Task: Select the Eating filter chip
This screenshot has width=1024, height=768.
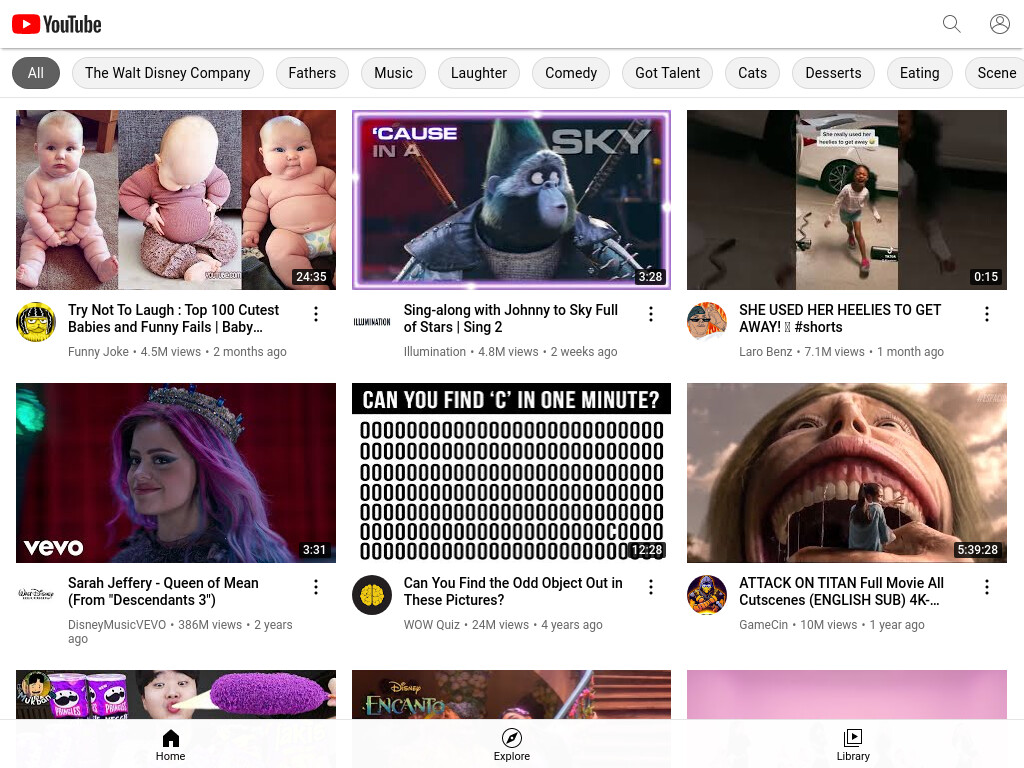Action: point(920,73)
